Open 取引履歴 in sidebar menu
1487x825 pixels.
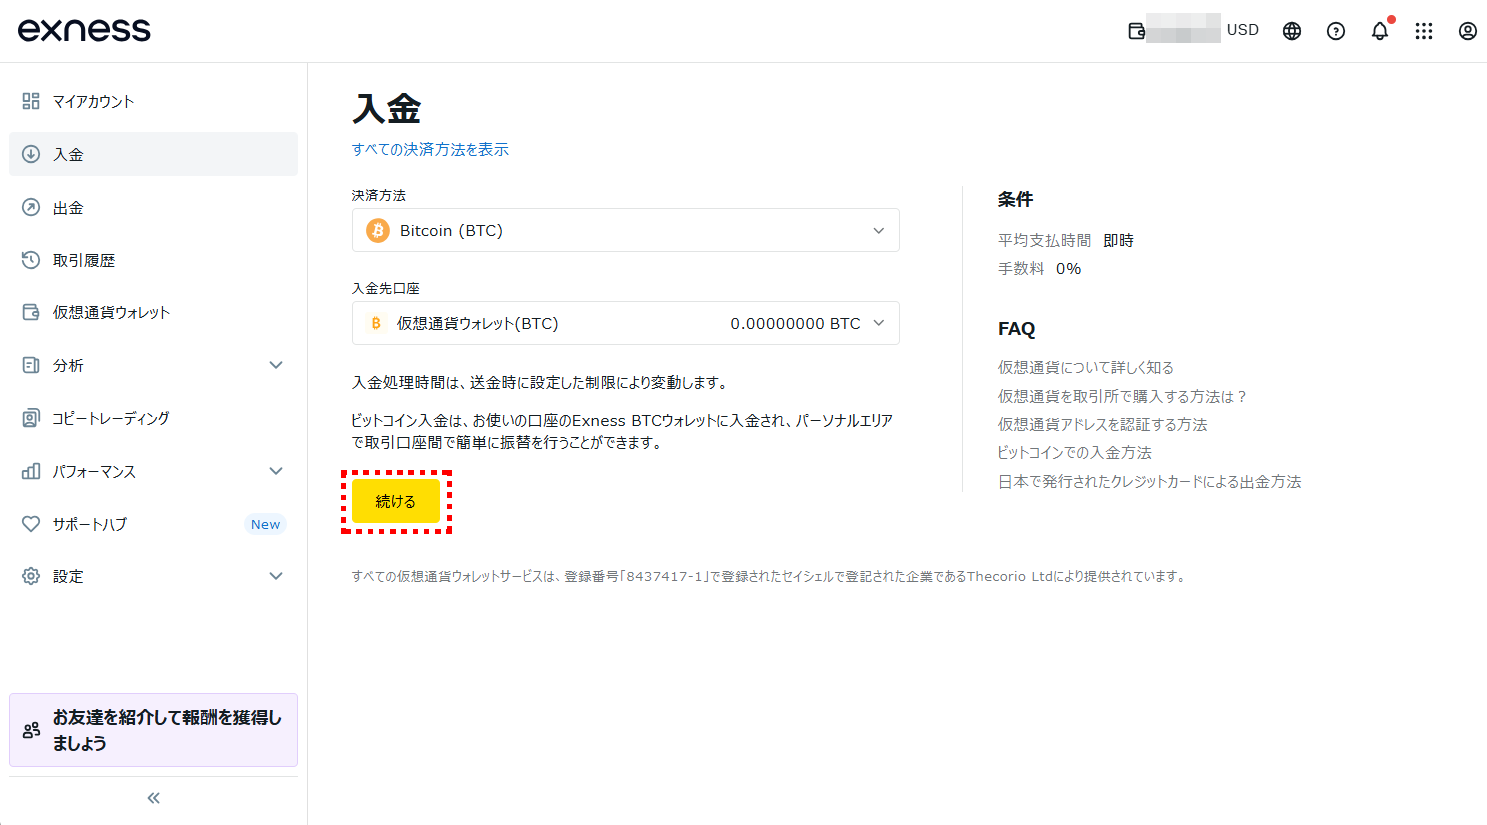[x=153, y=260]
